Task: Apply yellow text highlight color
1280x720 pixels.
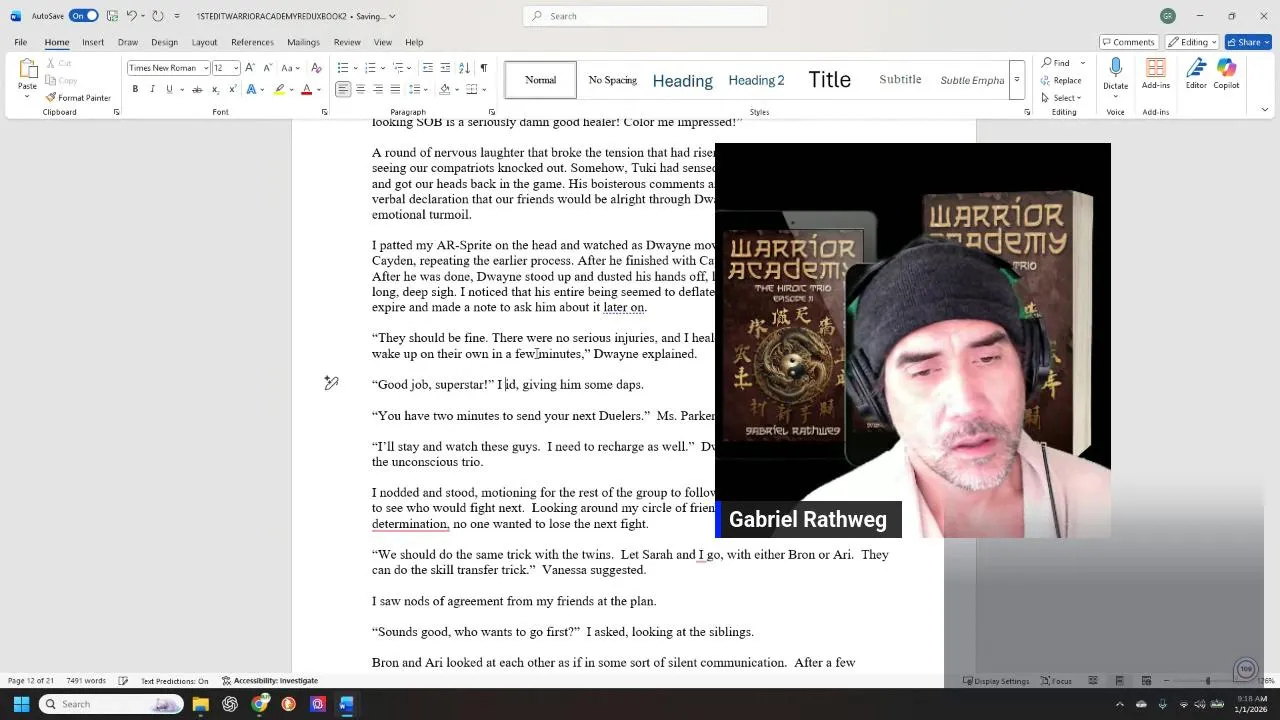Action: pyautogui.click(x=280, y=90)
